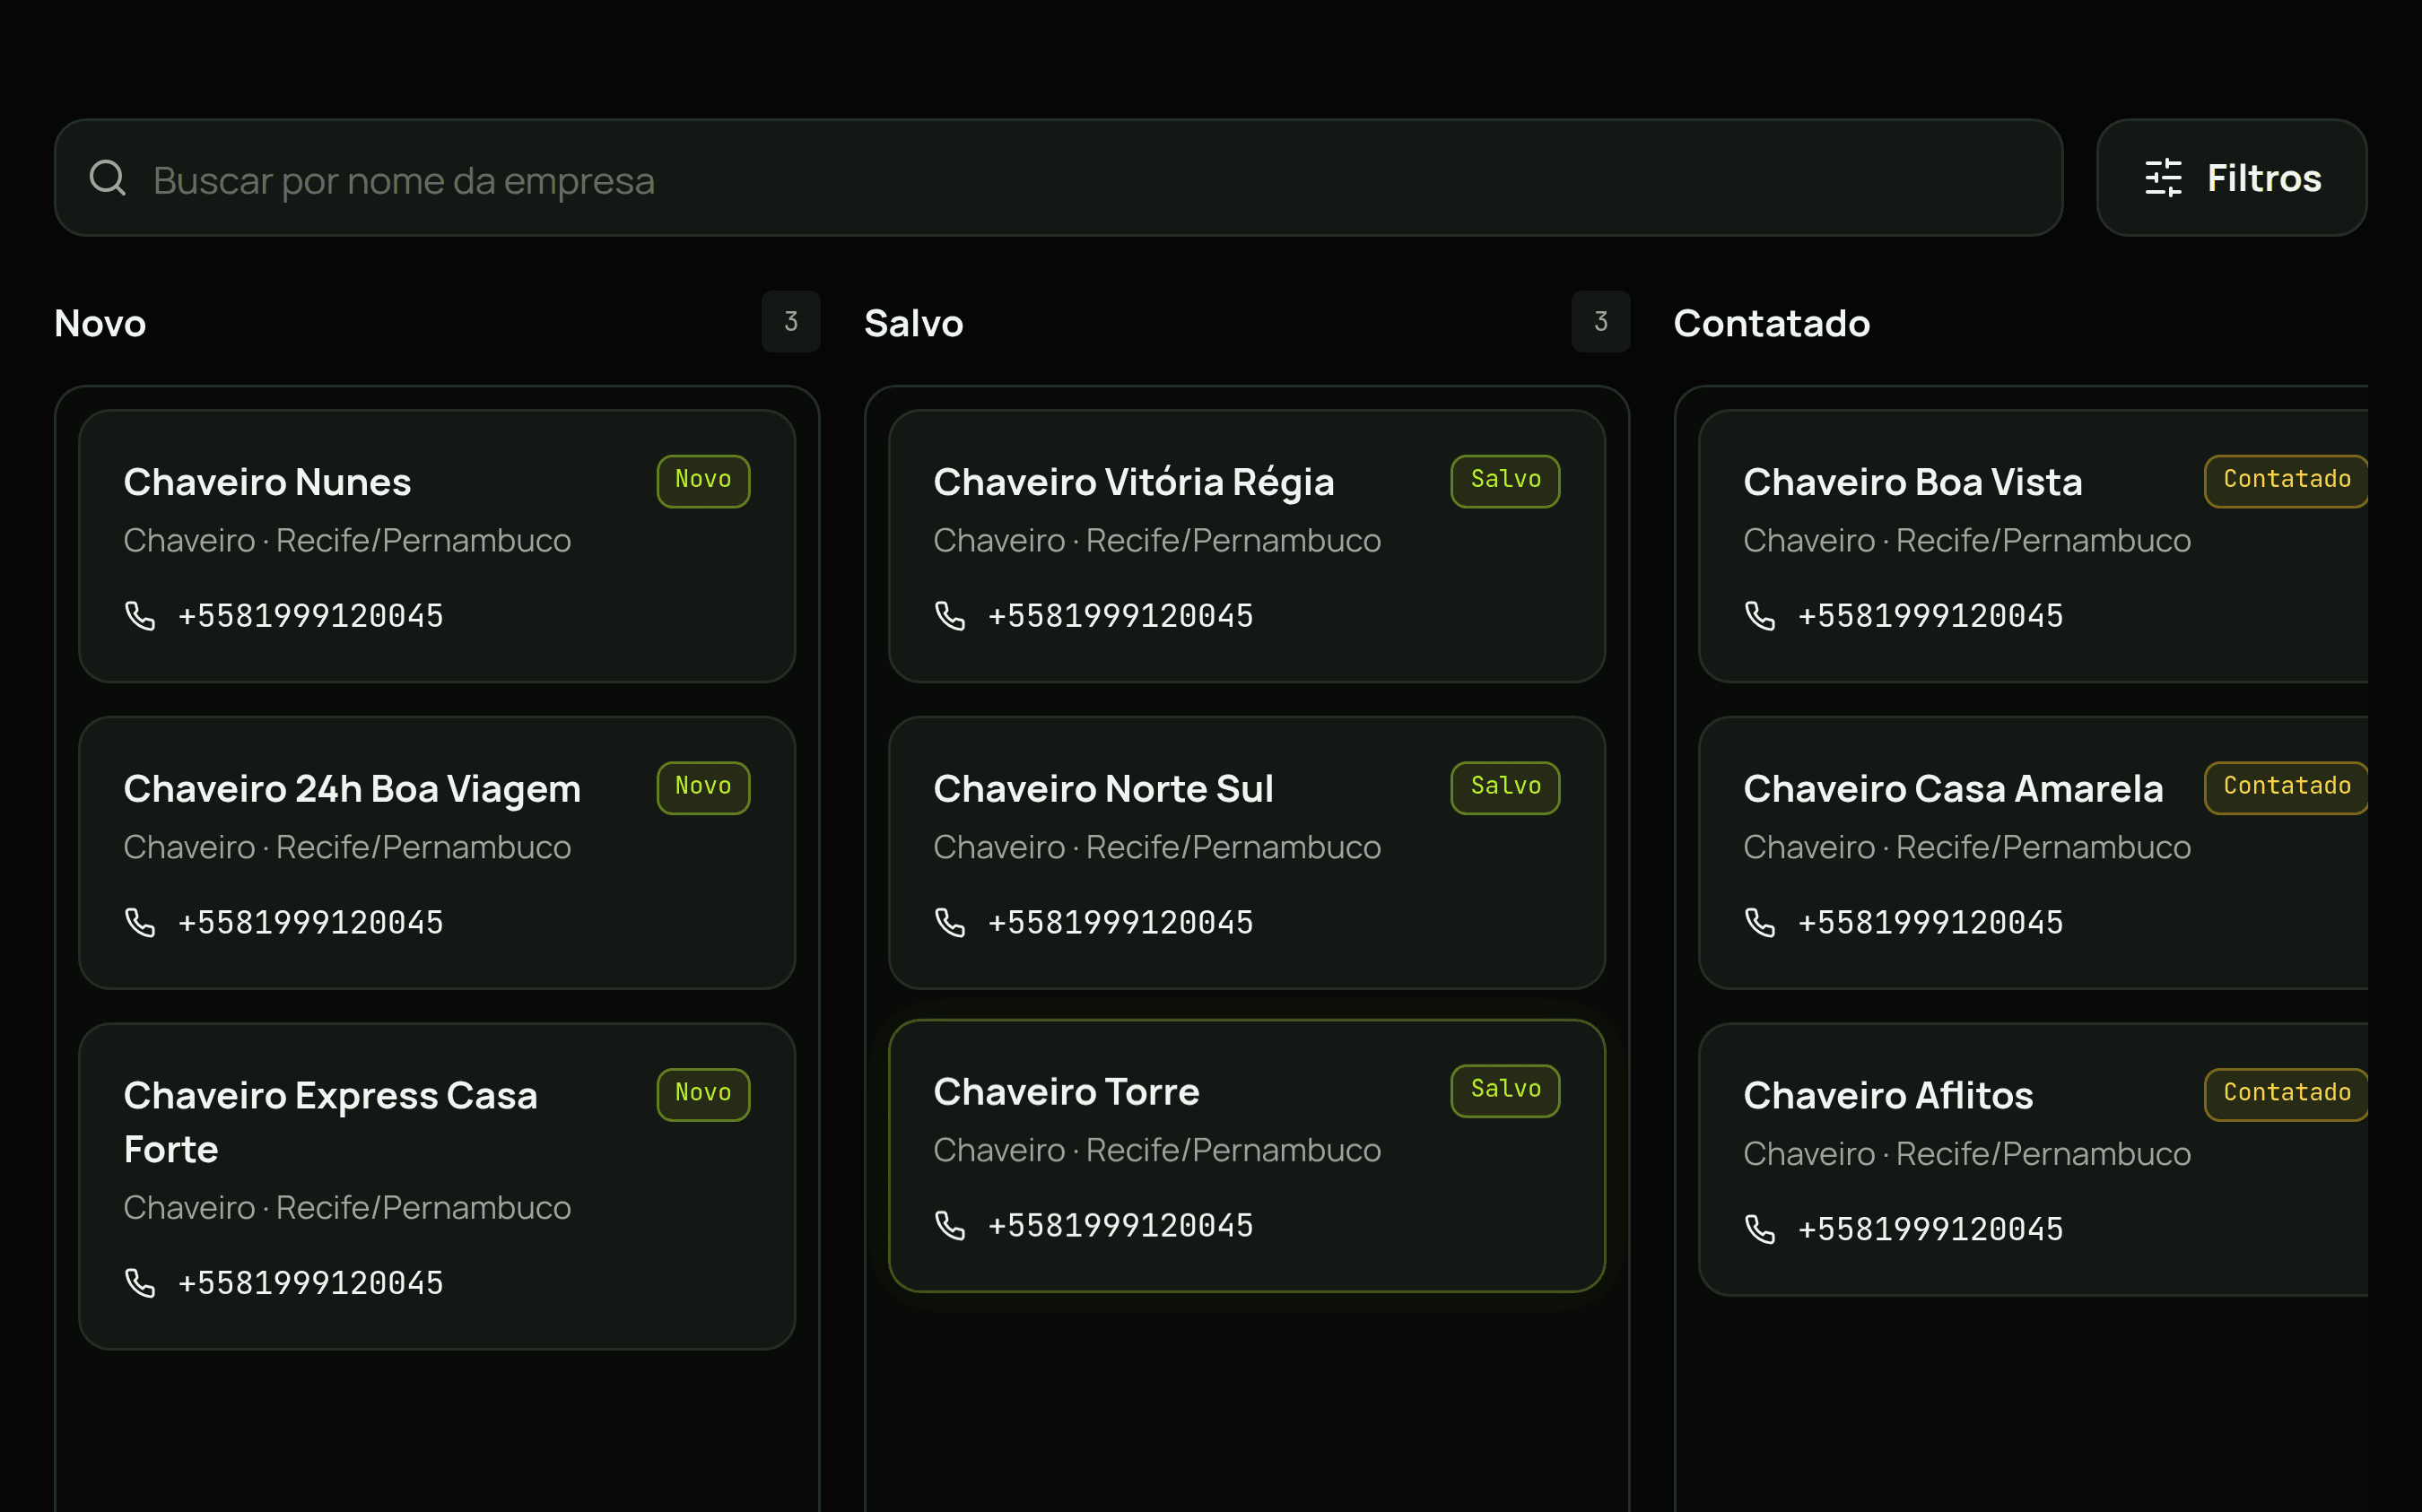Click location line under Chaveiro Vitória Régia
Viewport: 2422px width, 1512px height.
[1157, 540]
